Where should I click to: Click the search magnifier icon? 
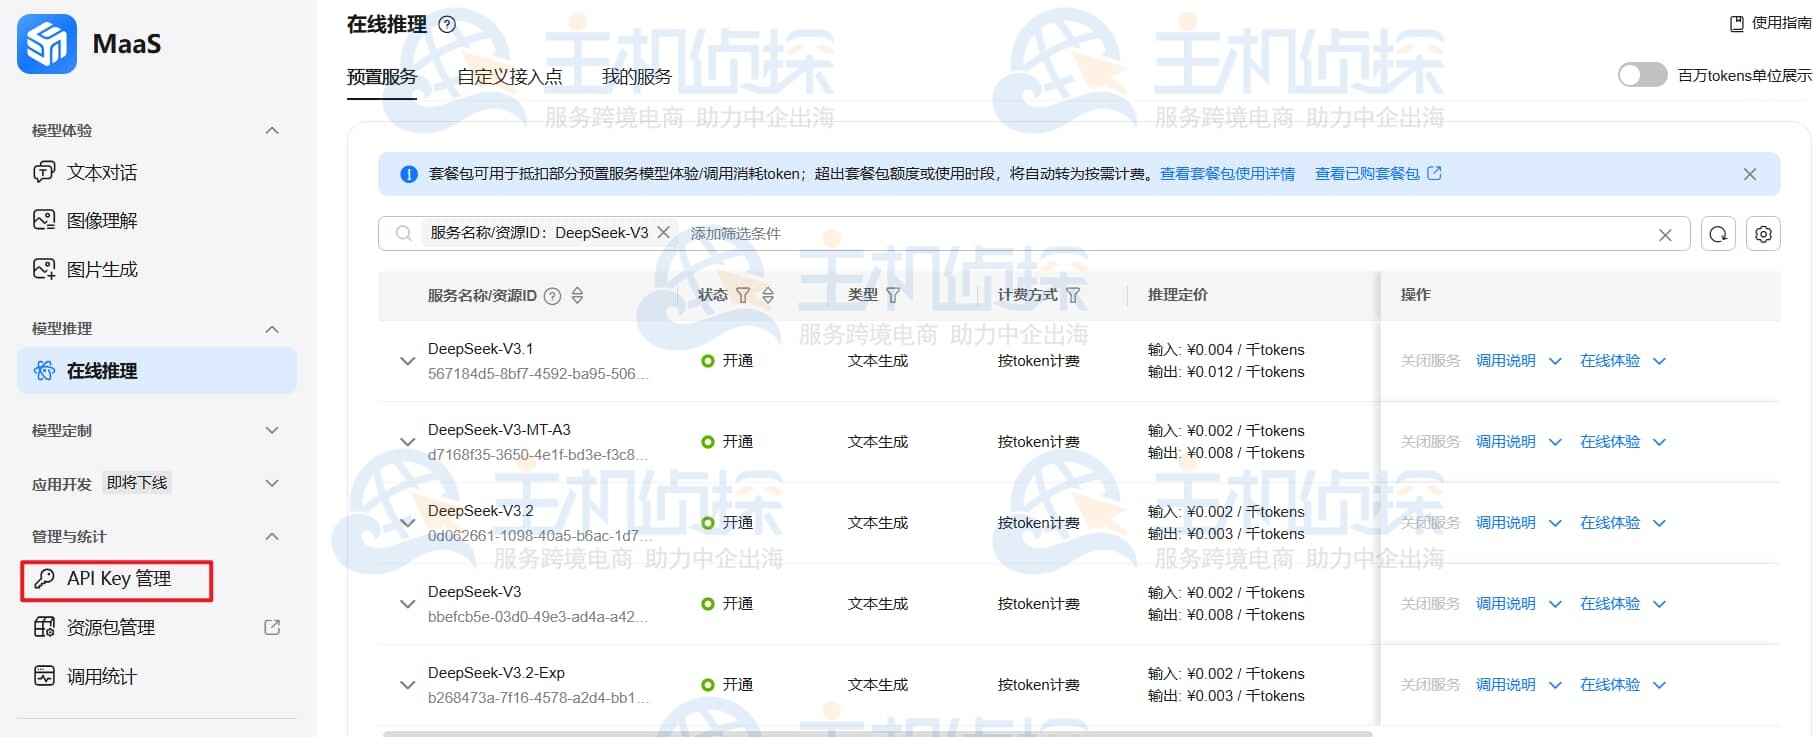403,233
